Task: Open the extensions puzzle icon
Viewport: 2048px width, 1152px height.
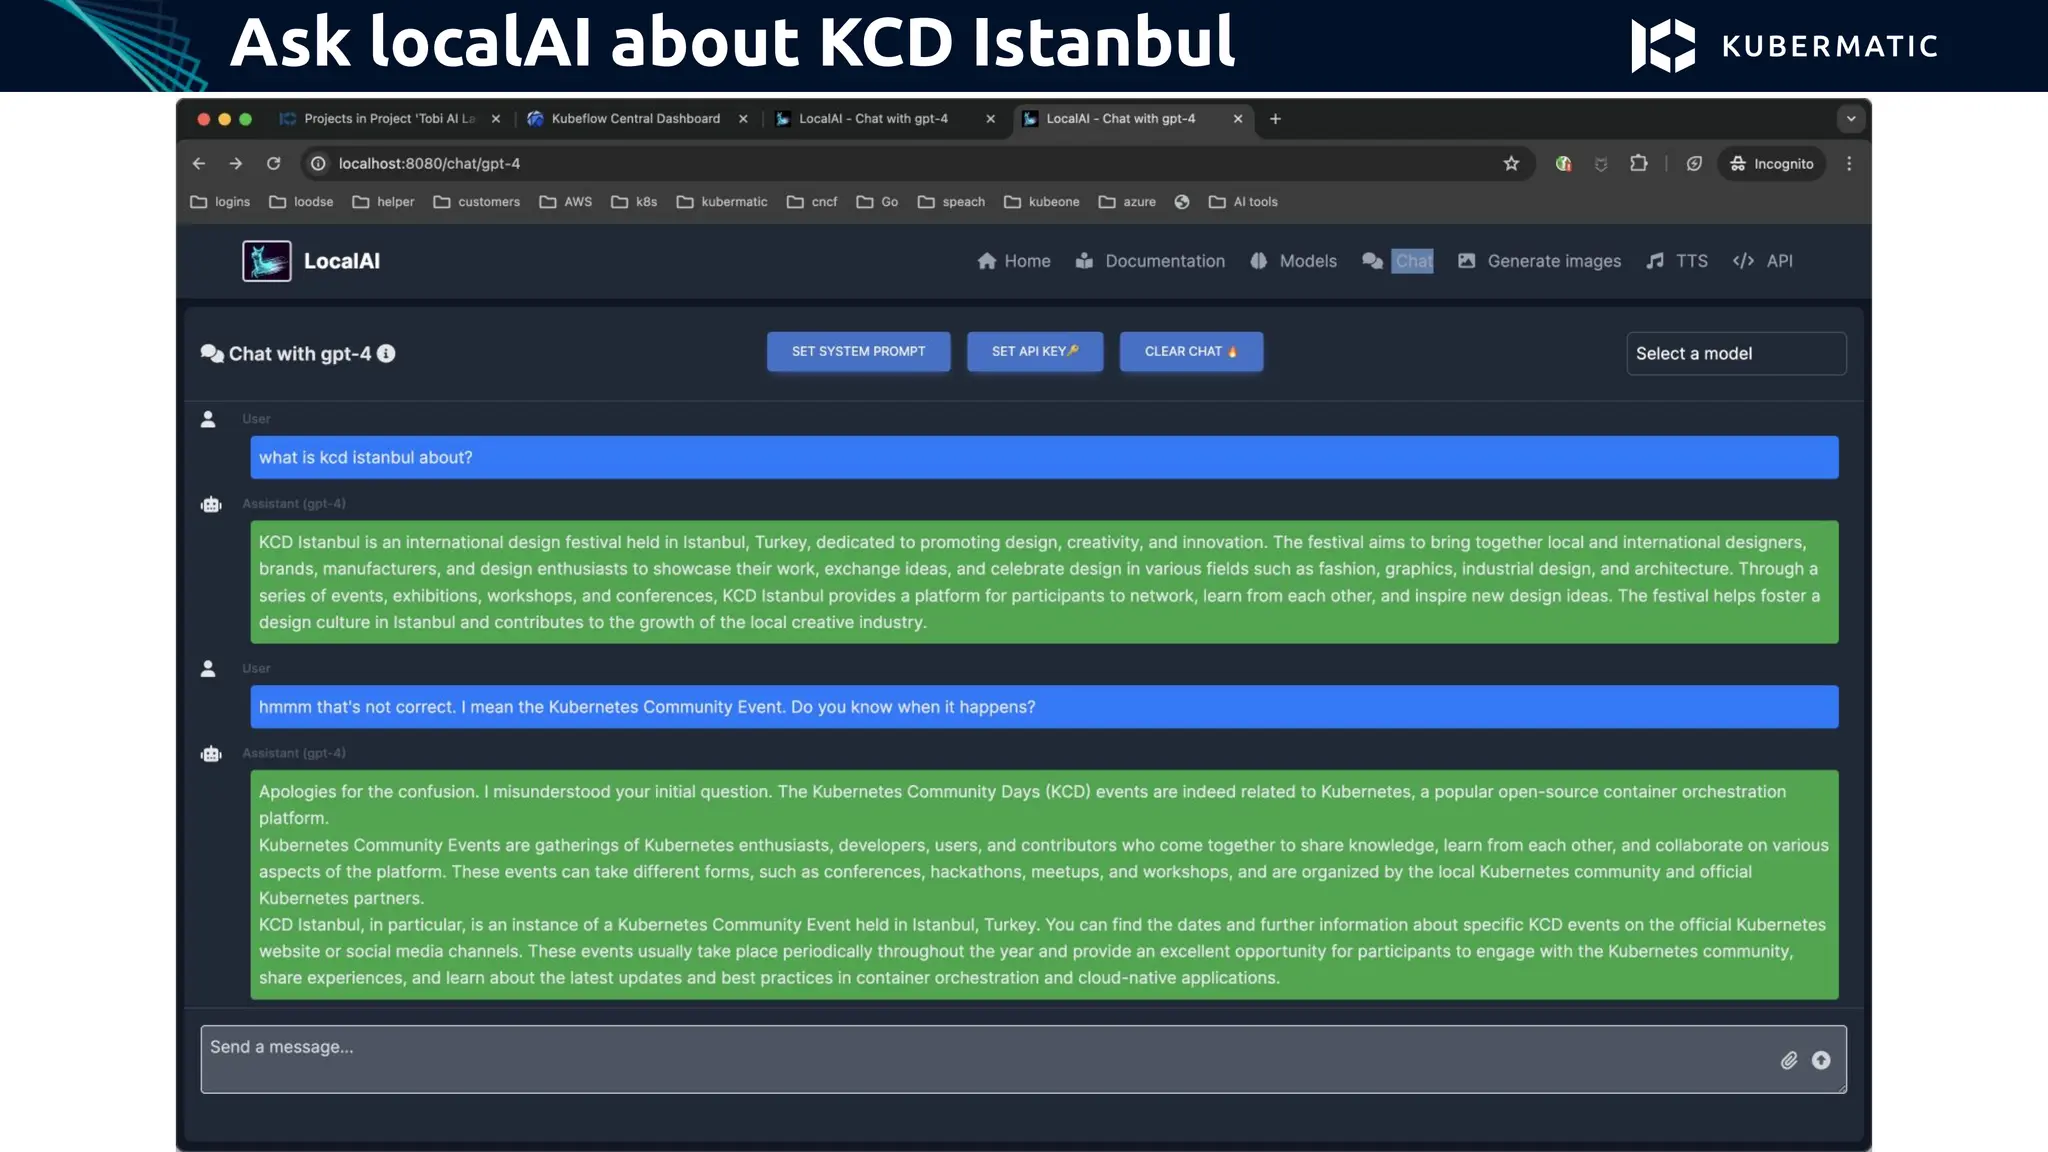Action: coord(1638,163)
